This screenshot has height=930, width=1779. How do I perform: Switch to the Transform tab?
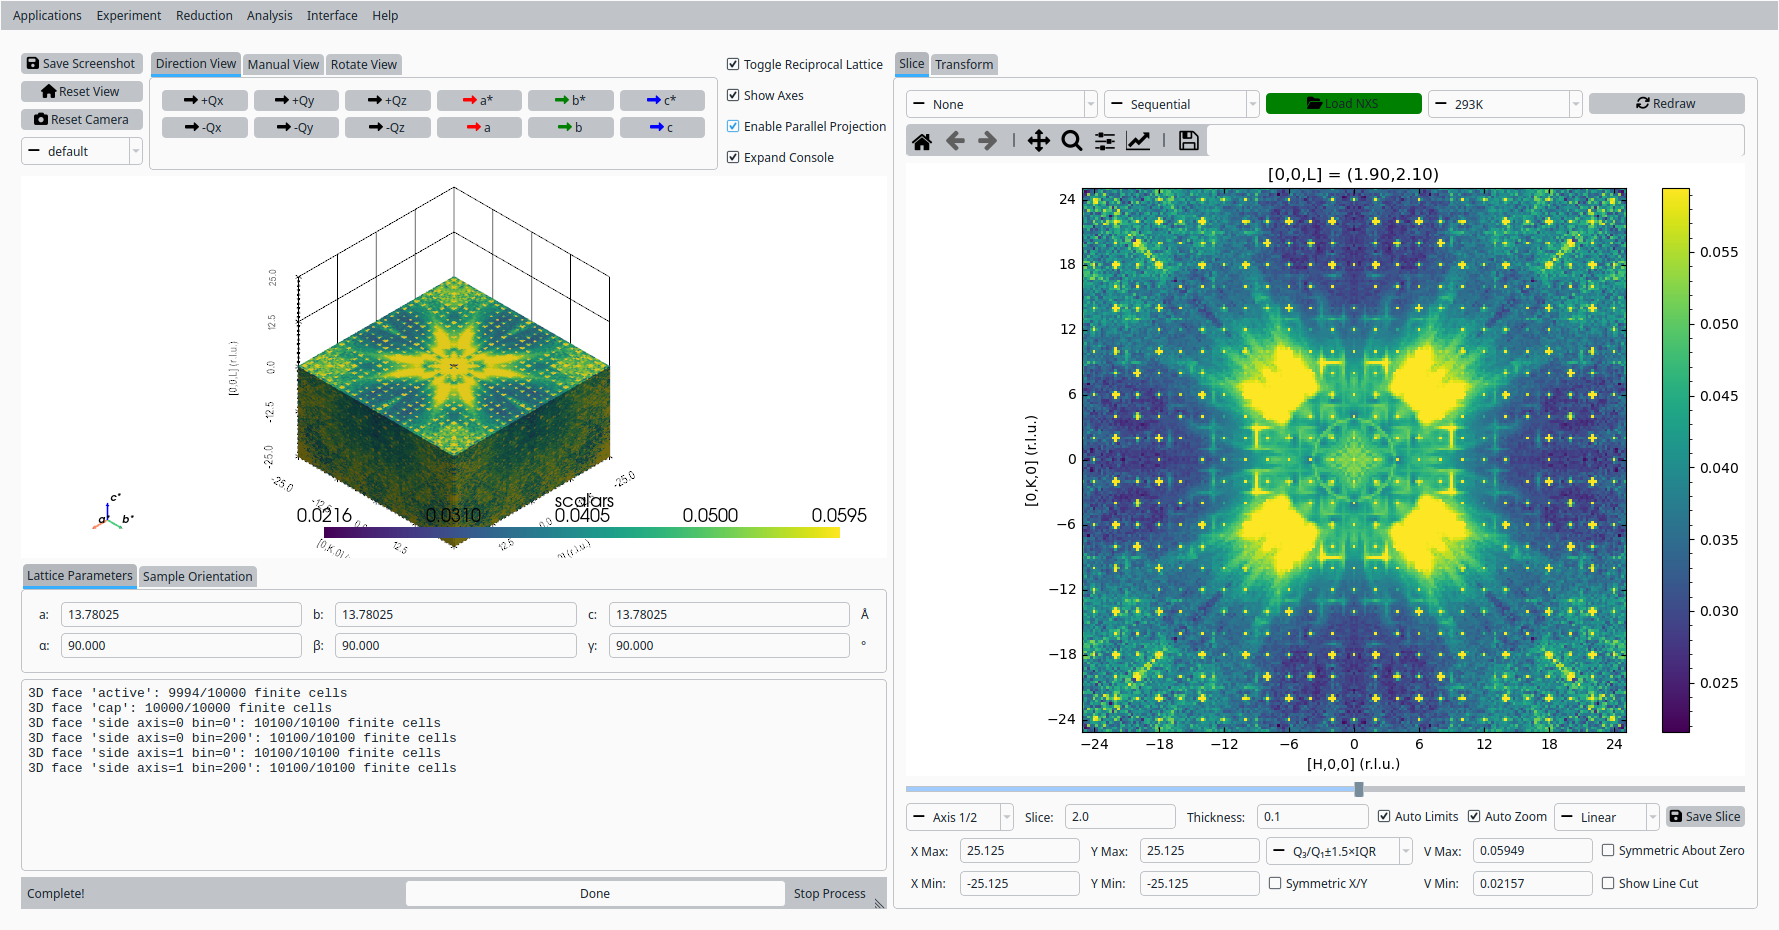point(964,64)
